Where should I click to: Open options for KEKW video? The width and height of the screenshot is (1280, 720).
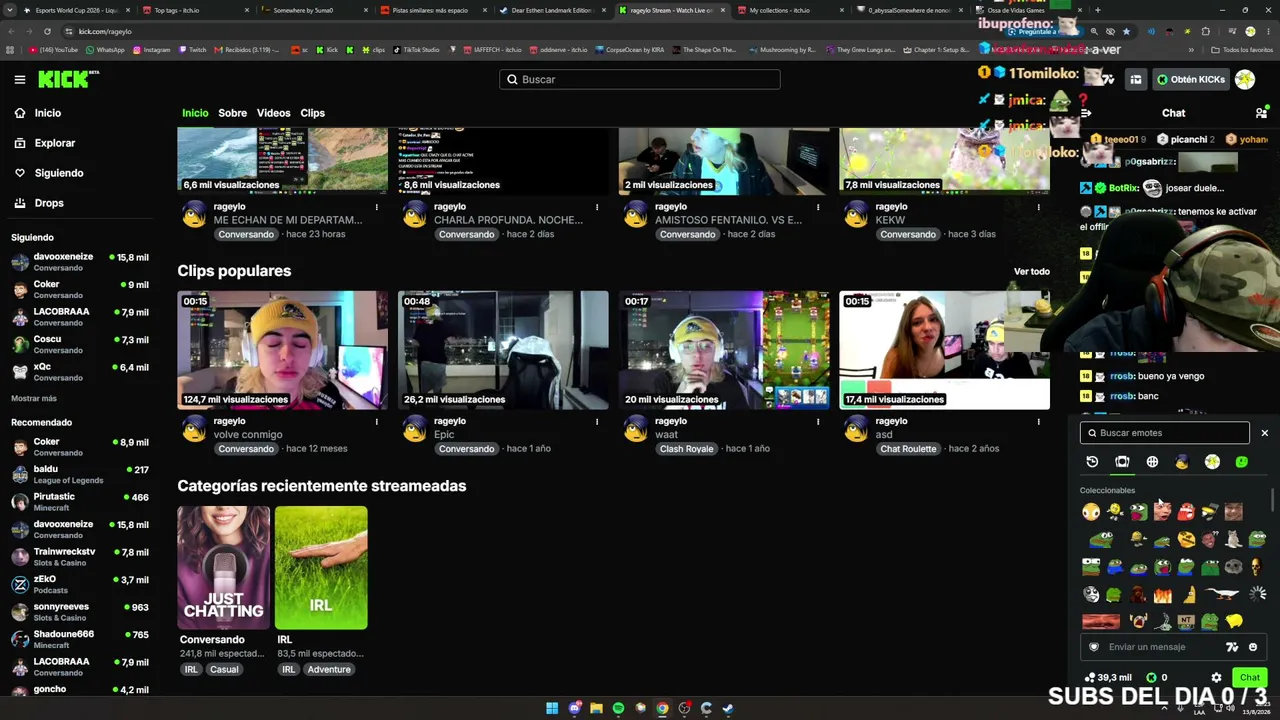point(1038,207)
